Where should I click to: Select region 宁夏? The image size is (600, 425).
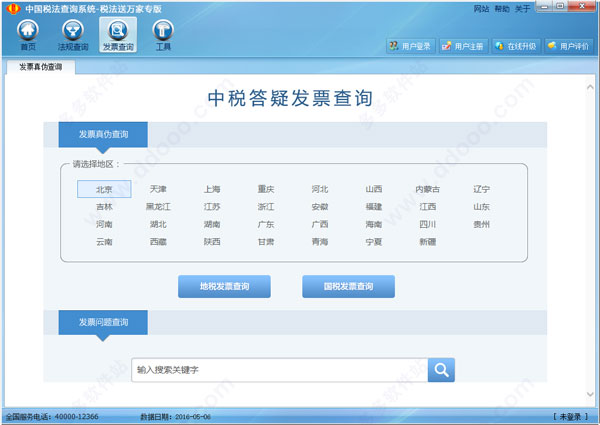[x=374, y=242]
